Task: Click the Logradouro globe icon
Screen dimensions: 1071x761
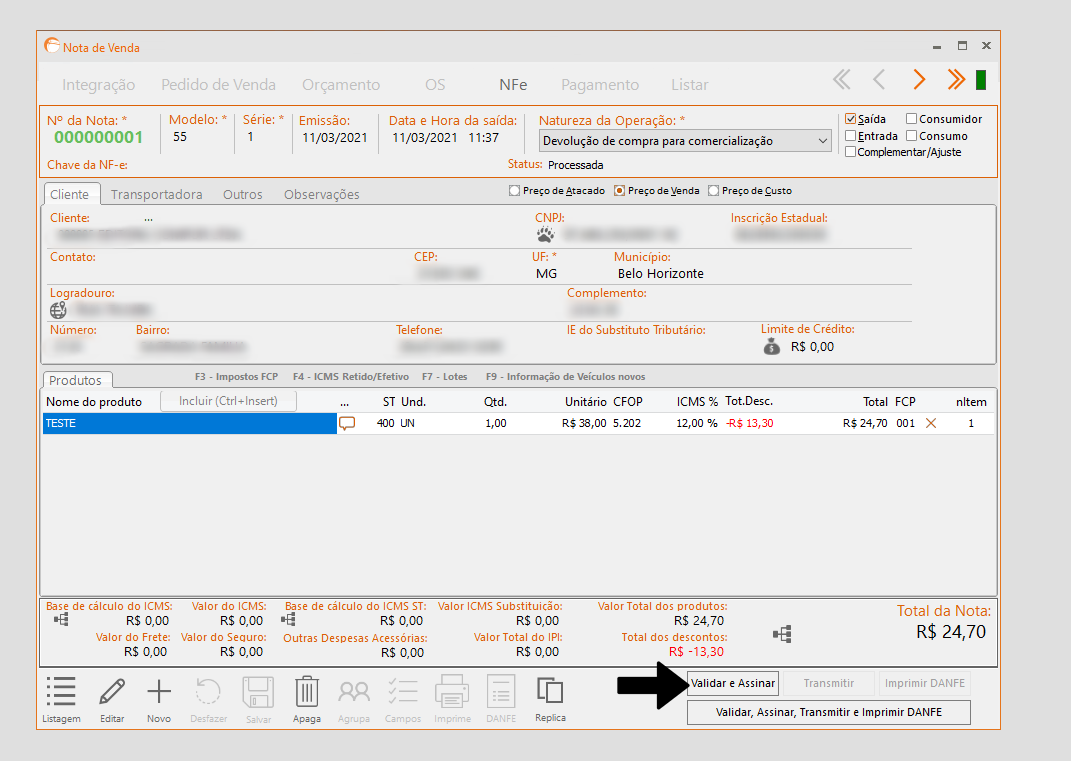Action: pyautogui.click(x=59, y=309)
